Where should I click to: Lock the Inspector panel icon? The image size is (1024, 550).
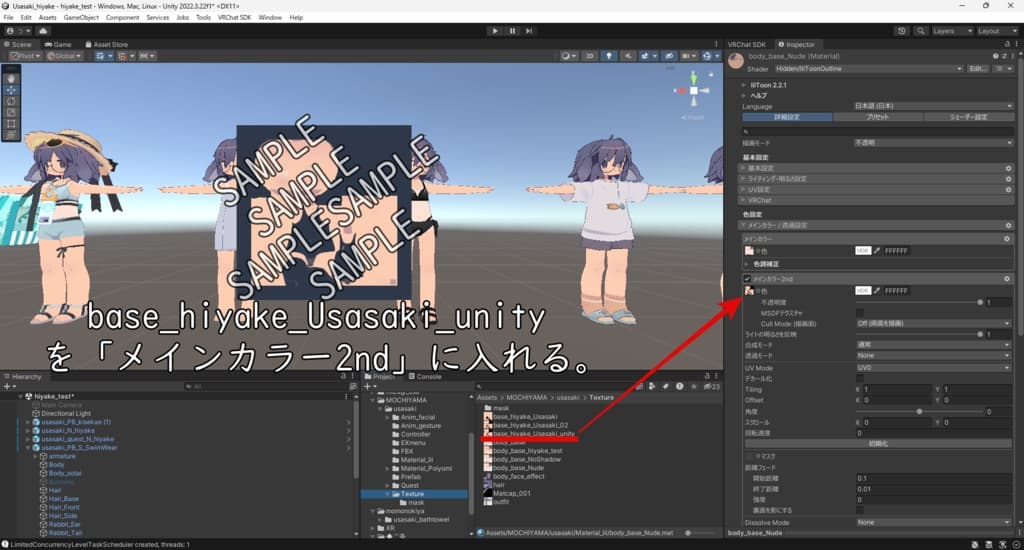click(1006, 44)
